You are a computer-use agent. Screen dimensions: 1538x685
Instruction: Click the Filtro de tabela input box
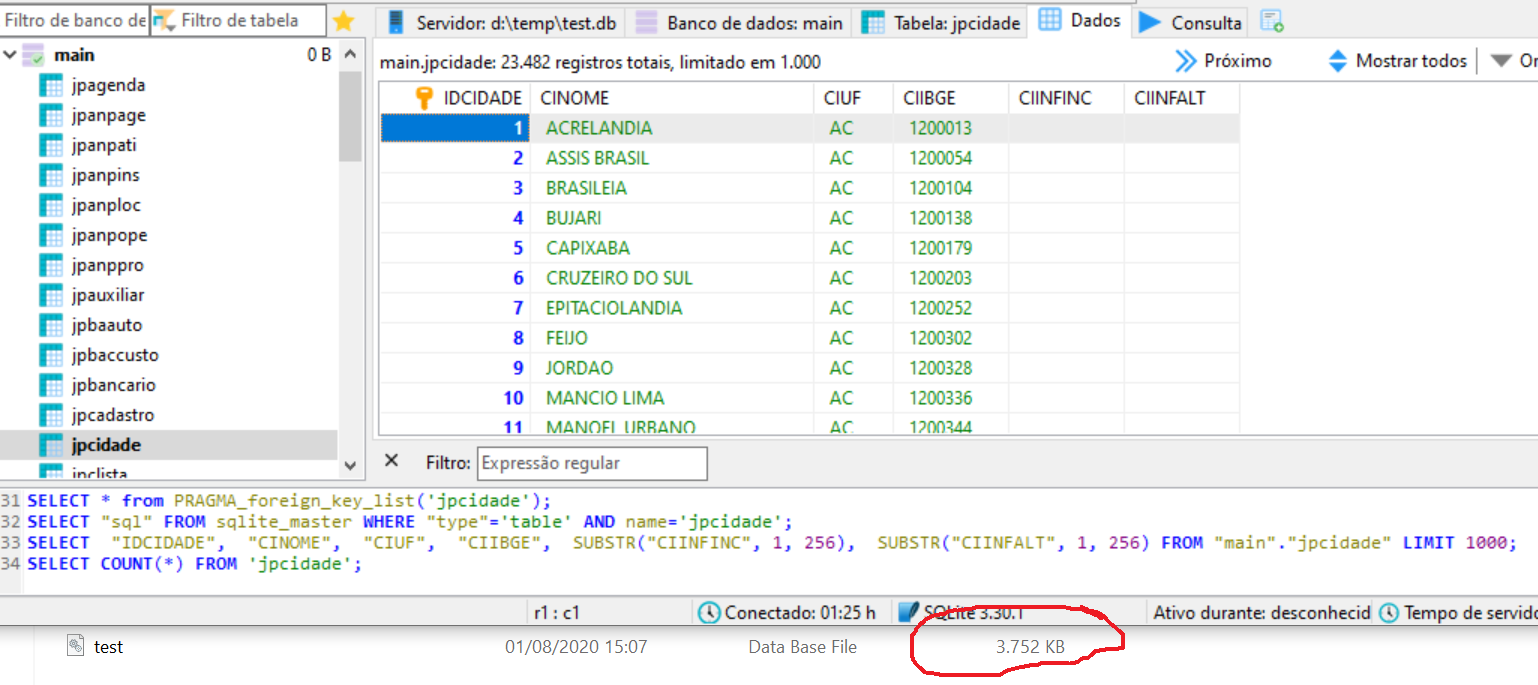click(x=250, y=20)
